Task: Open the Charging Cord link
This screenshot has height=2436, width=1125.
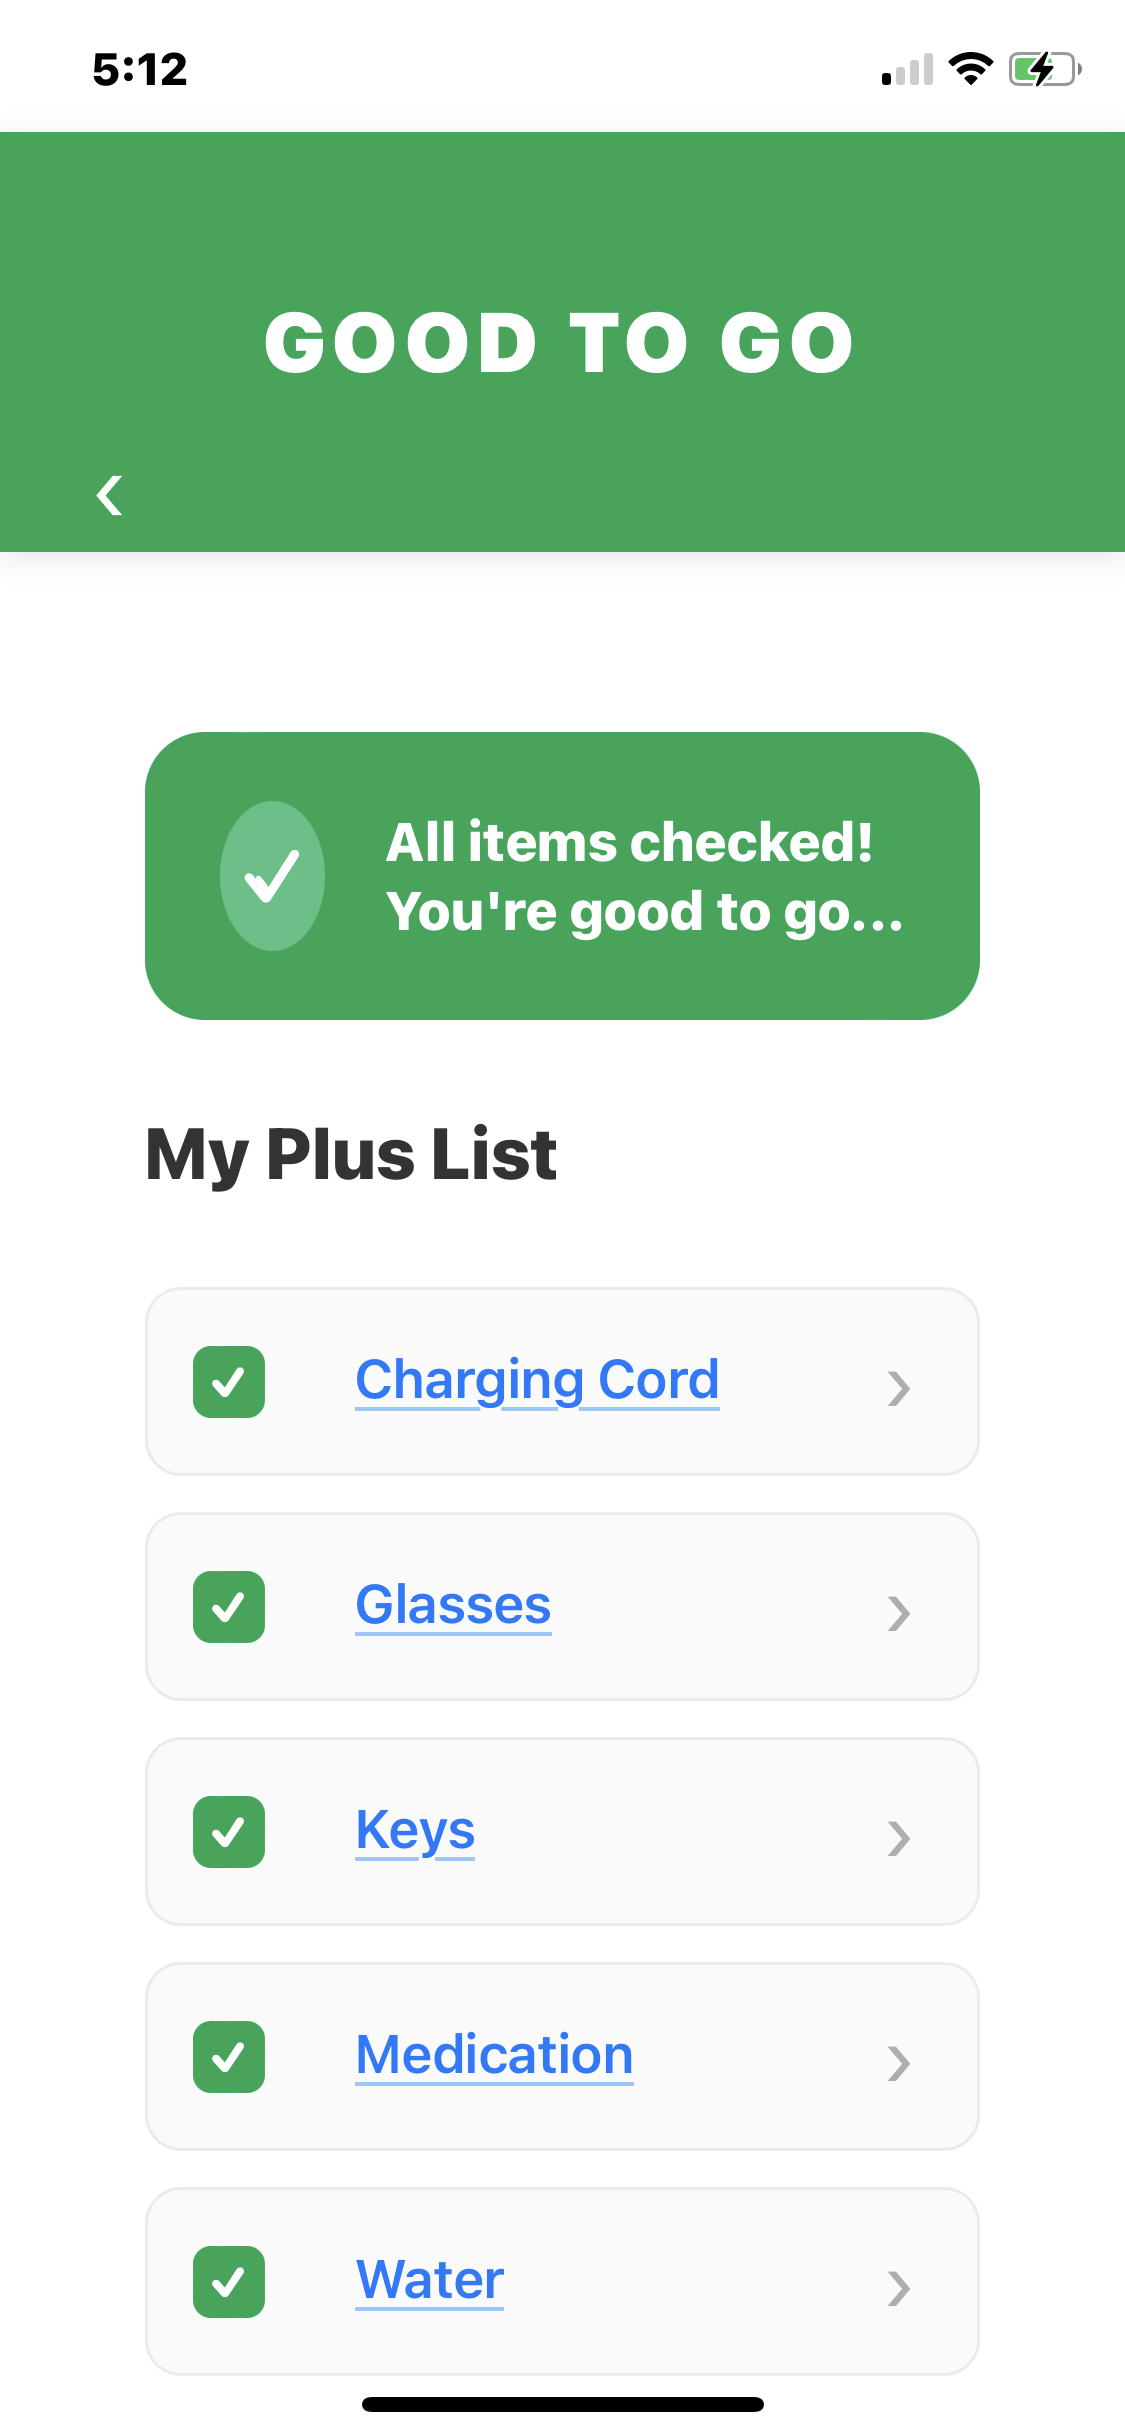Action: pos(537,1379)
